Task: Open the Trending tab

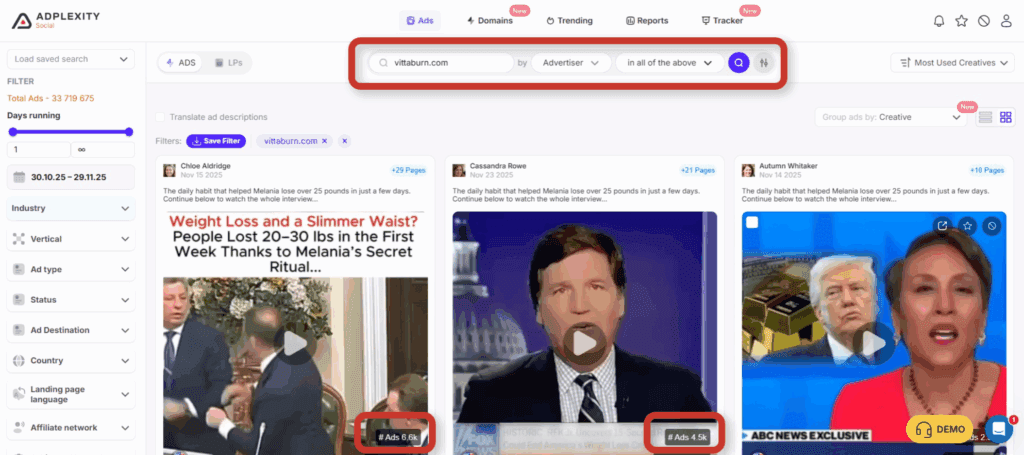Action: 569,20
